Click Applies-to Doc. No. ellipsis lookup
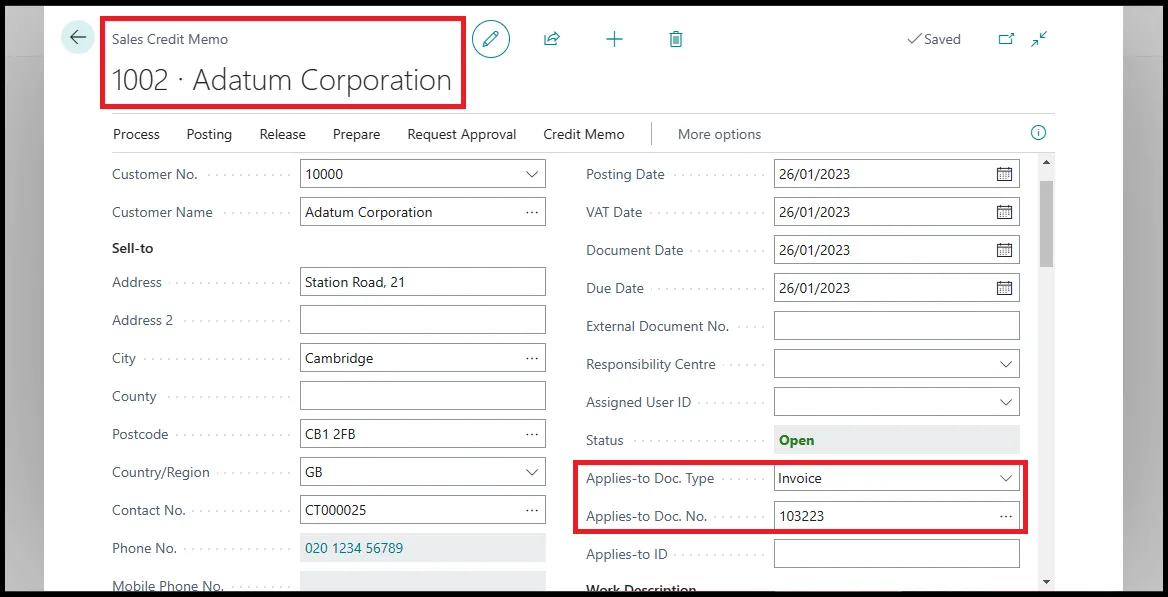 [1006, 516]
